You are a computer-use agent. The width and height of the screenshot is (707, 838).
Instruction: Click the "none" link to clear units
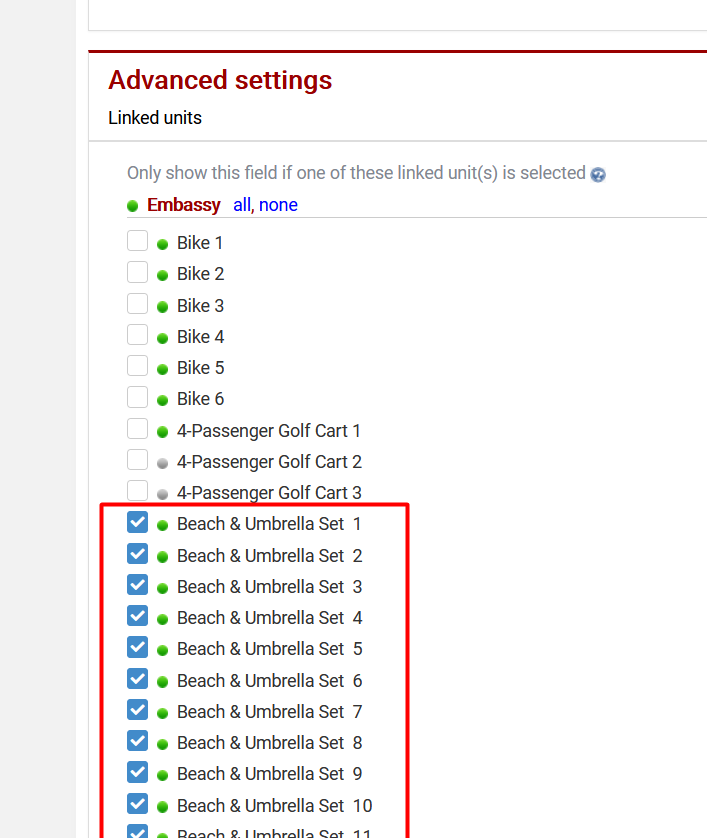point(278,205)
